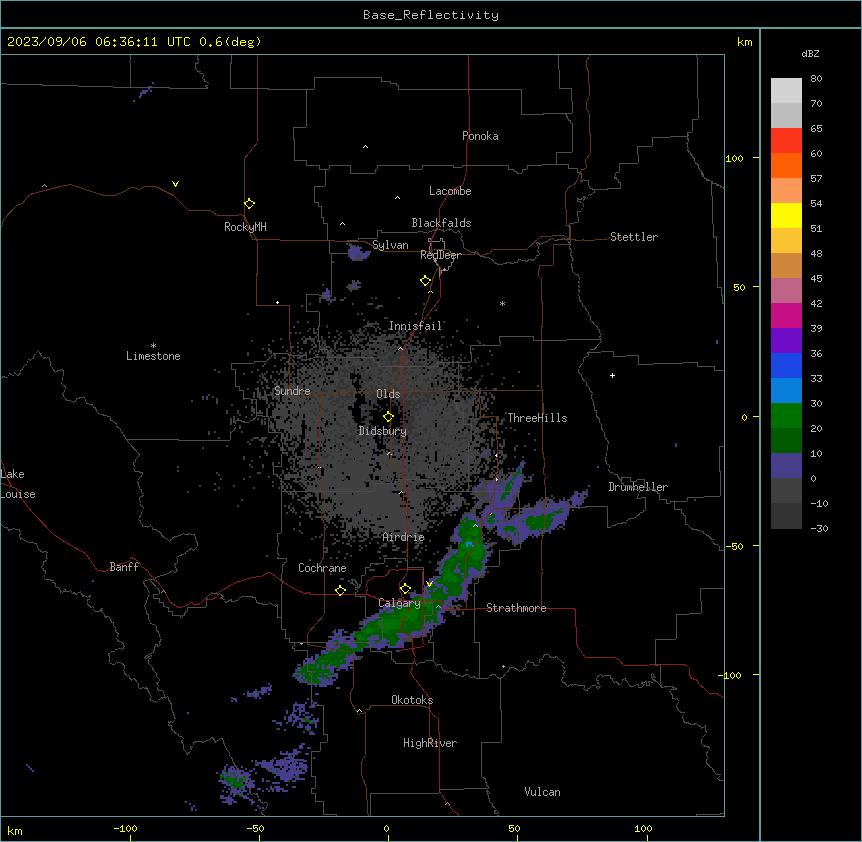This screenshot has height=842, width=862.
Task: Click the blue reflectivity core northeast of Calgary
Action: tap(469, 545)
